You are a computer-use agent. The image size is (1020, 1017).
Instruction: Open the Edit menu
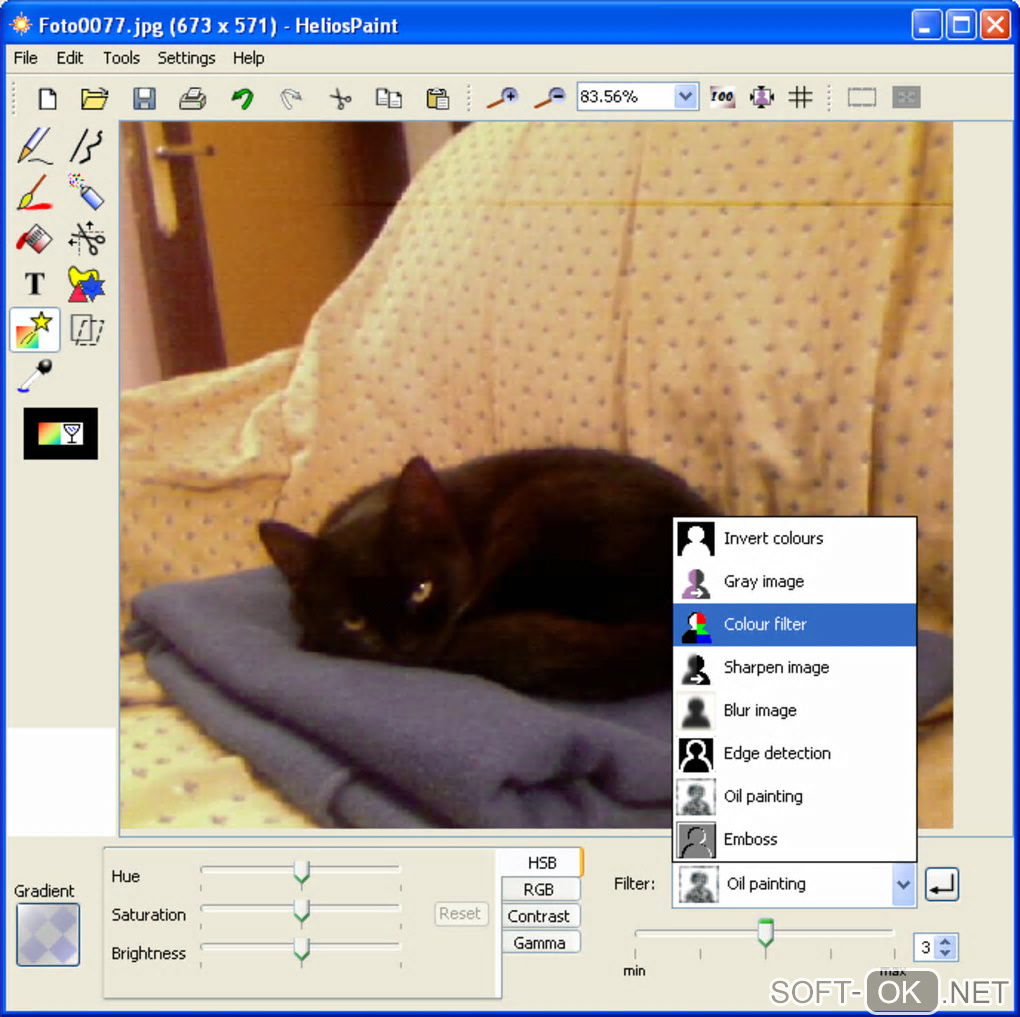[70, 58]
